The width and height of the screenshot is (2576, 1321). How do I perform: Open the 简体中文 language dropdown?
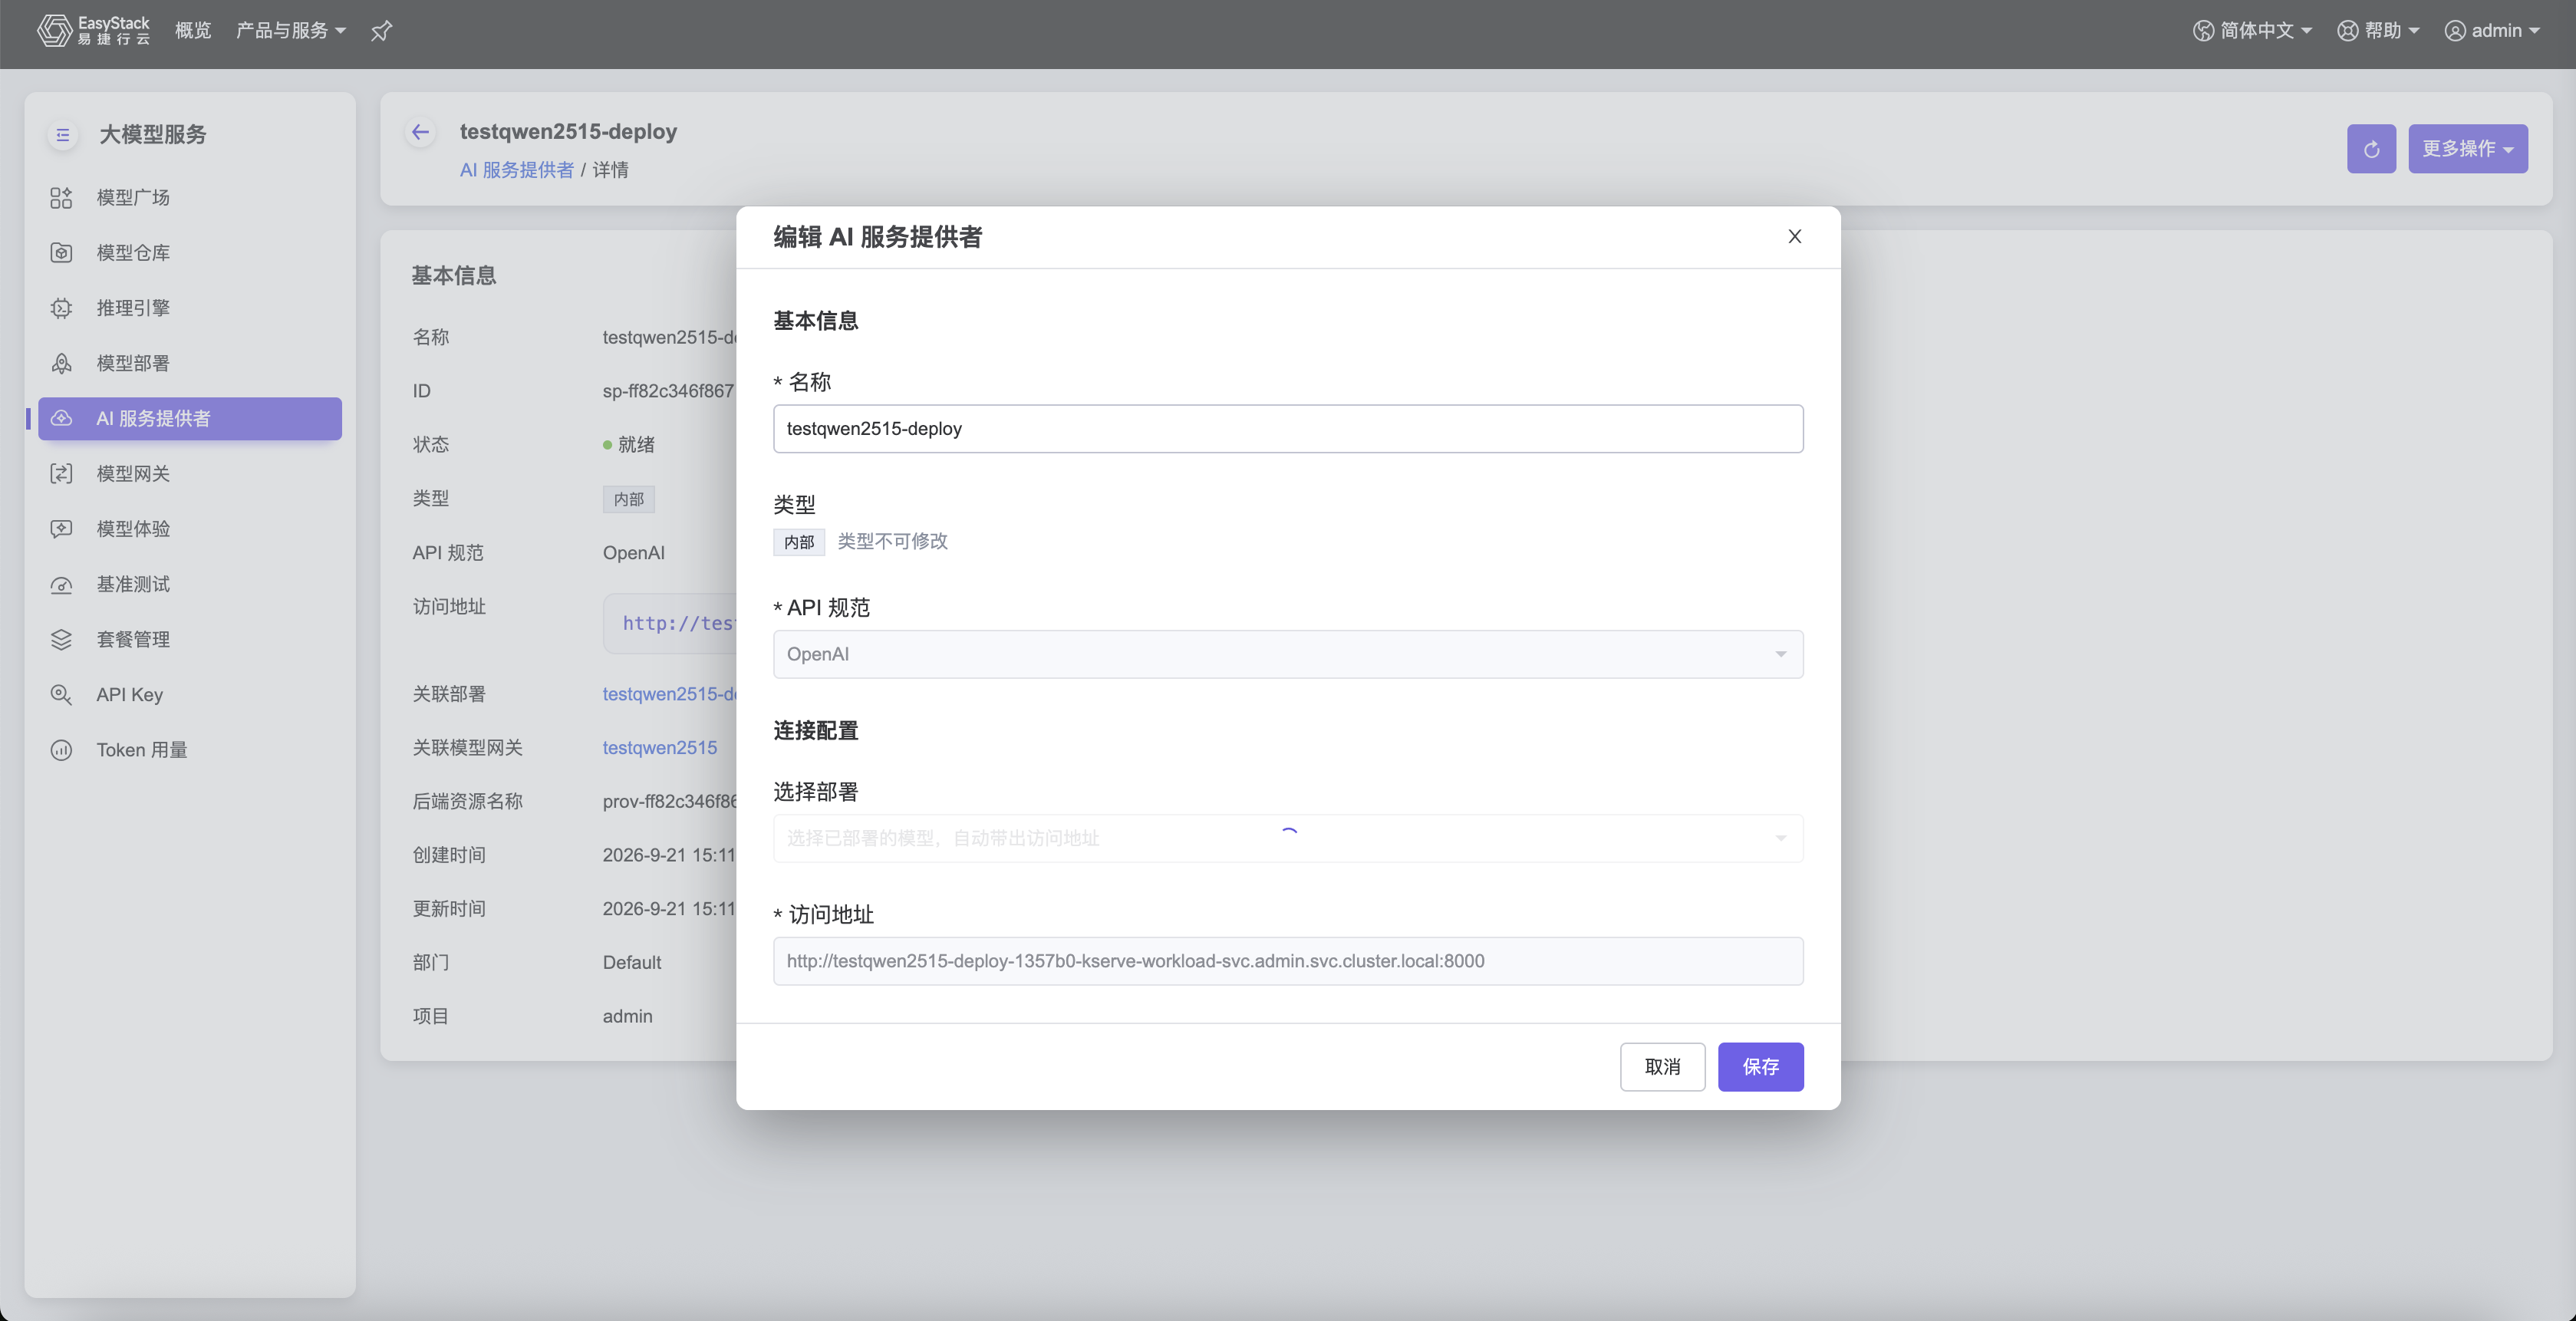click(x=2252, y=31)
